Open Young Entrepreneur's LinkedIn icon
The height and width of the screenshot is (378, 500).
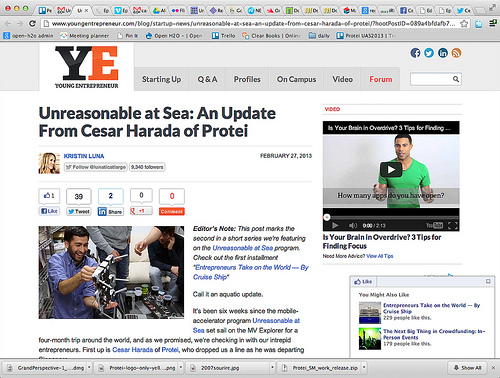click(443, 53)
